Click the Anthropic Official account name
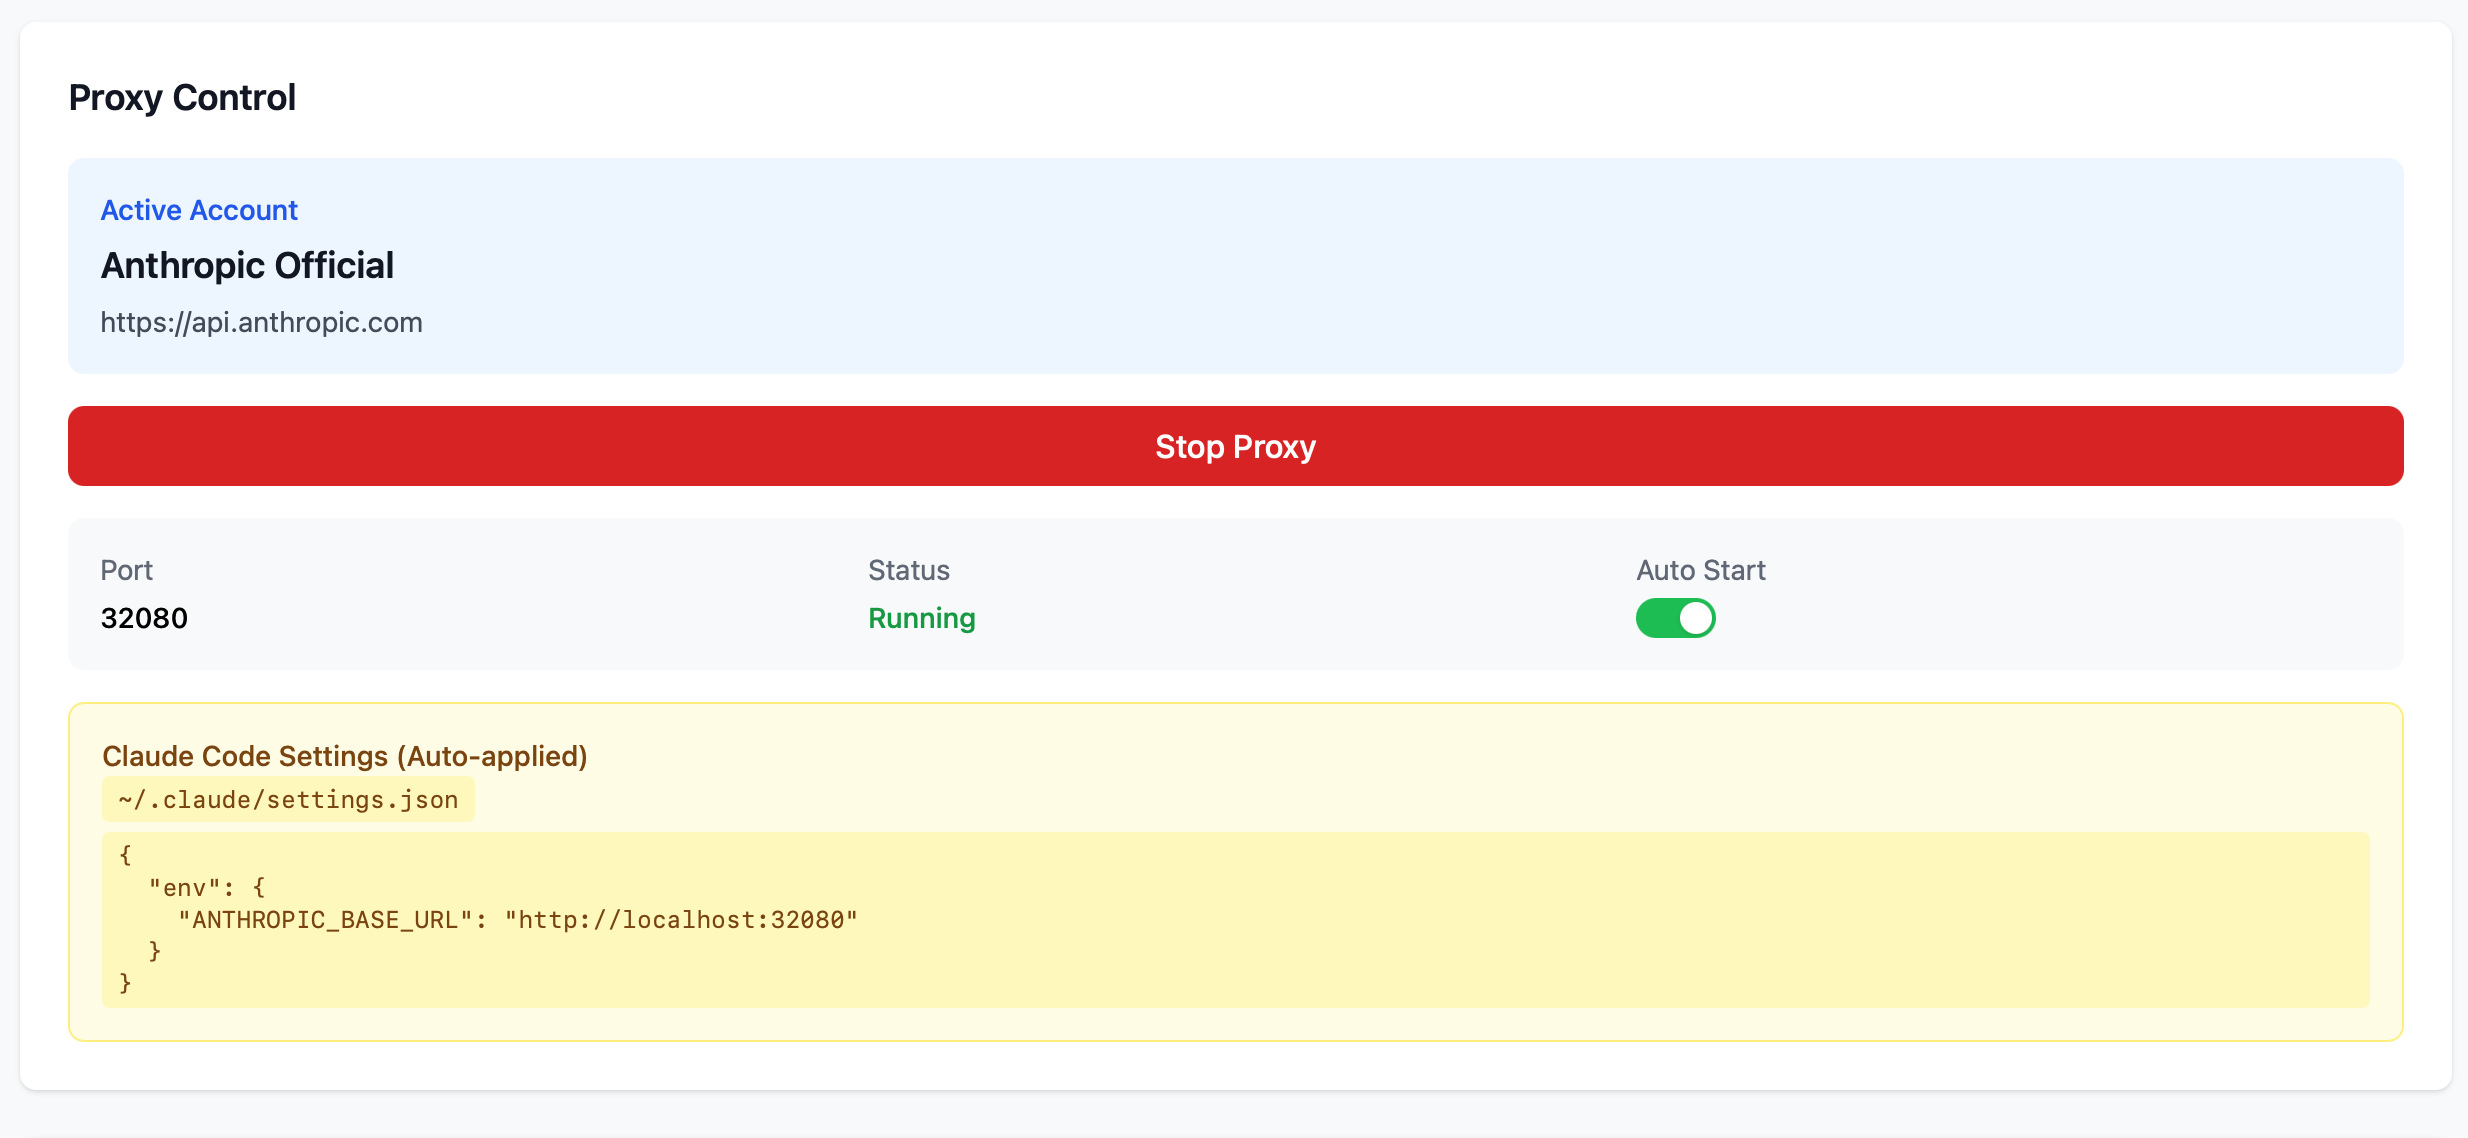This screenshot has width=2468, height=1138. point(247,266)
